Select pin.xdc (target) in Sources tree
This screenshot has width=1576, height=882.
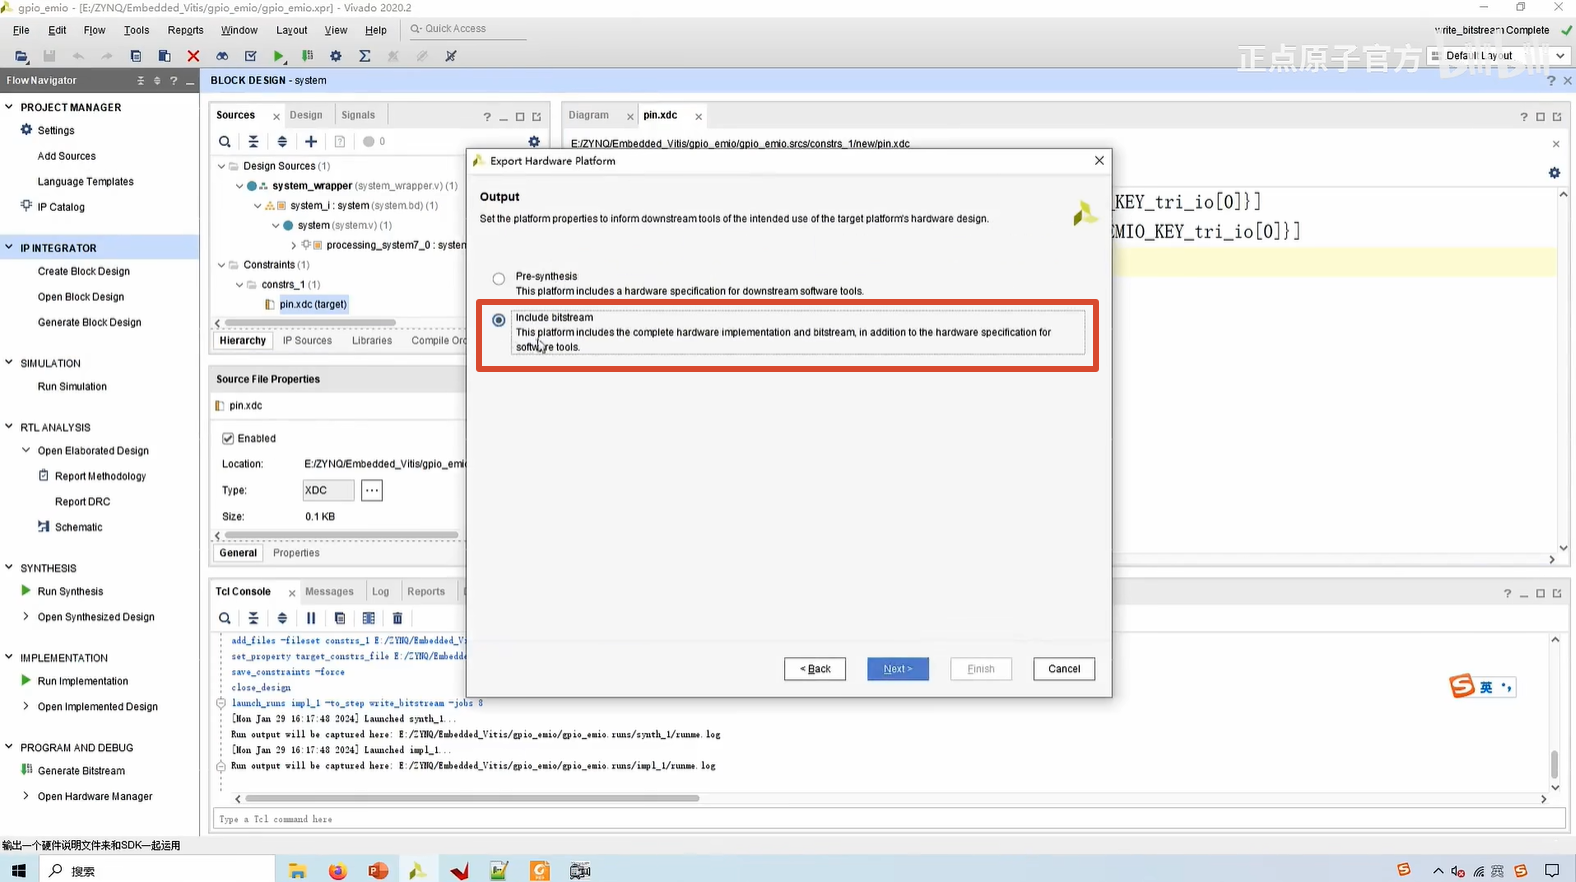tap(313, 304)
